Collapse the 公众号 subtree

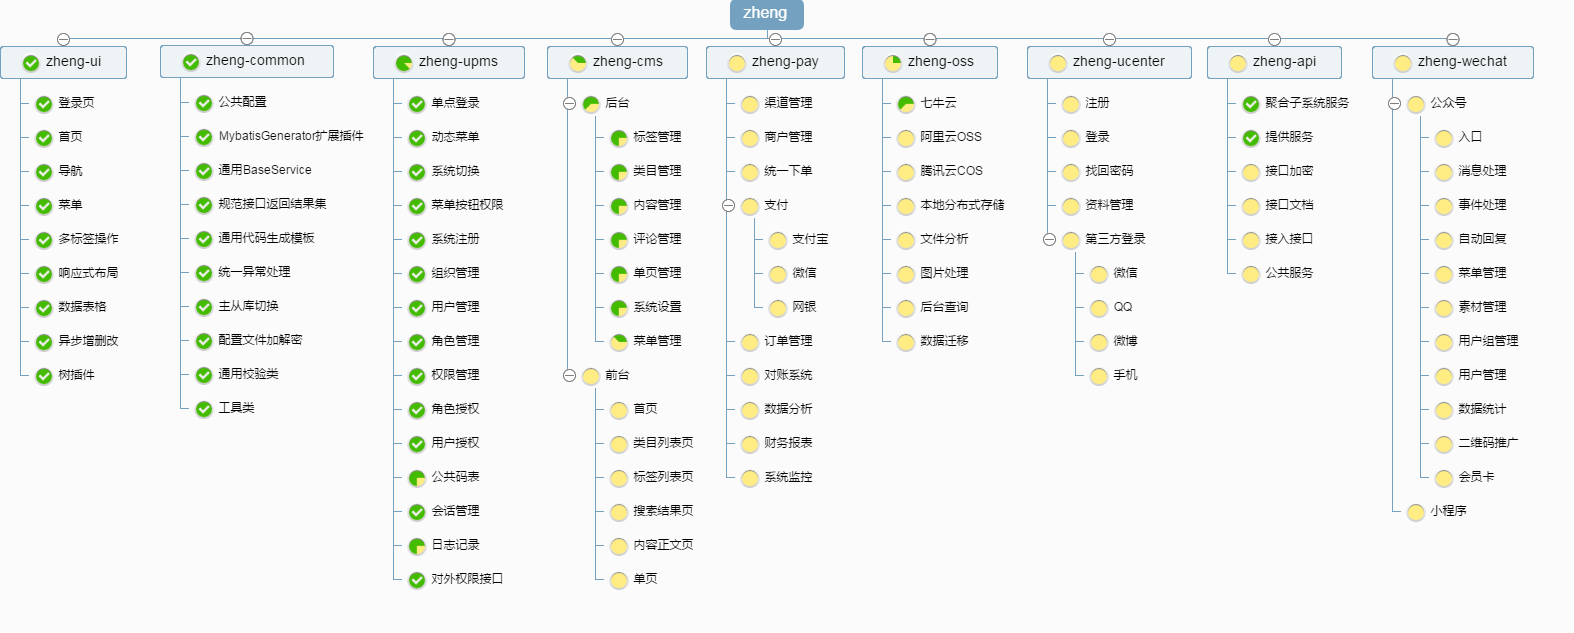point(1394,103)
